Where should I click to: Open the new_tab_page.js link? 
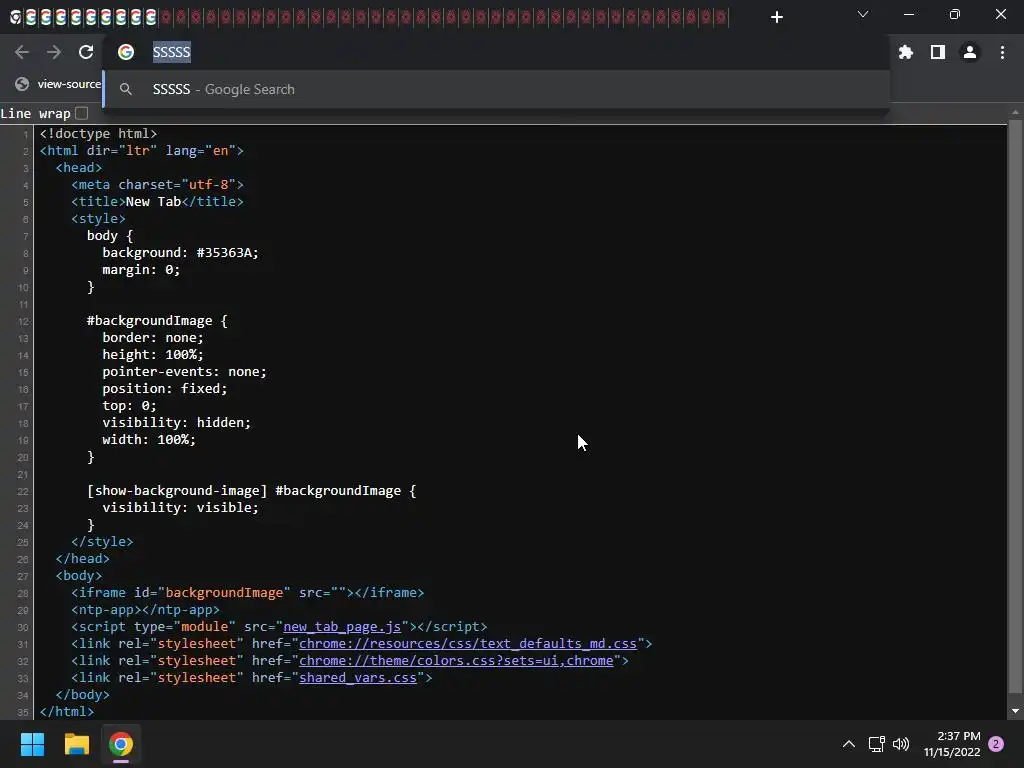tap(342, 627)
